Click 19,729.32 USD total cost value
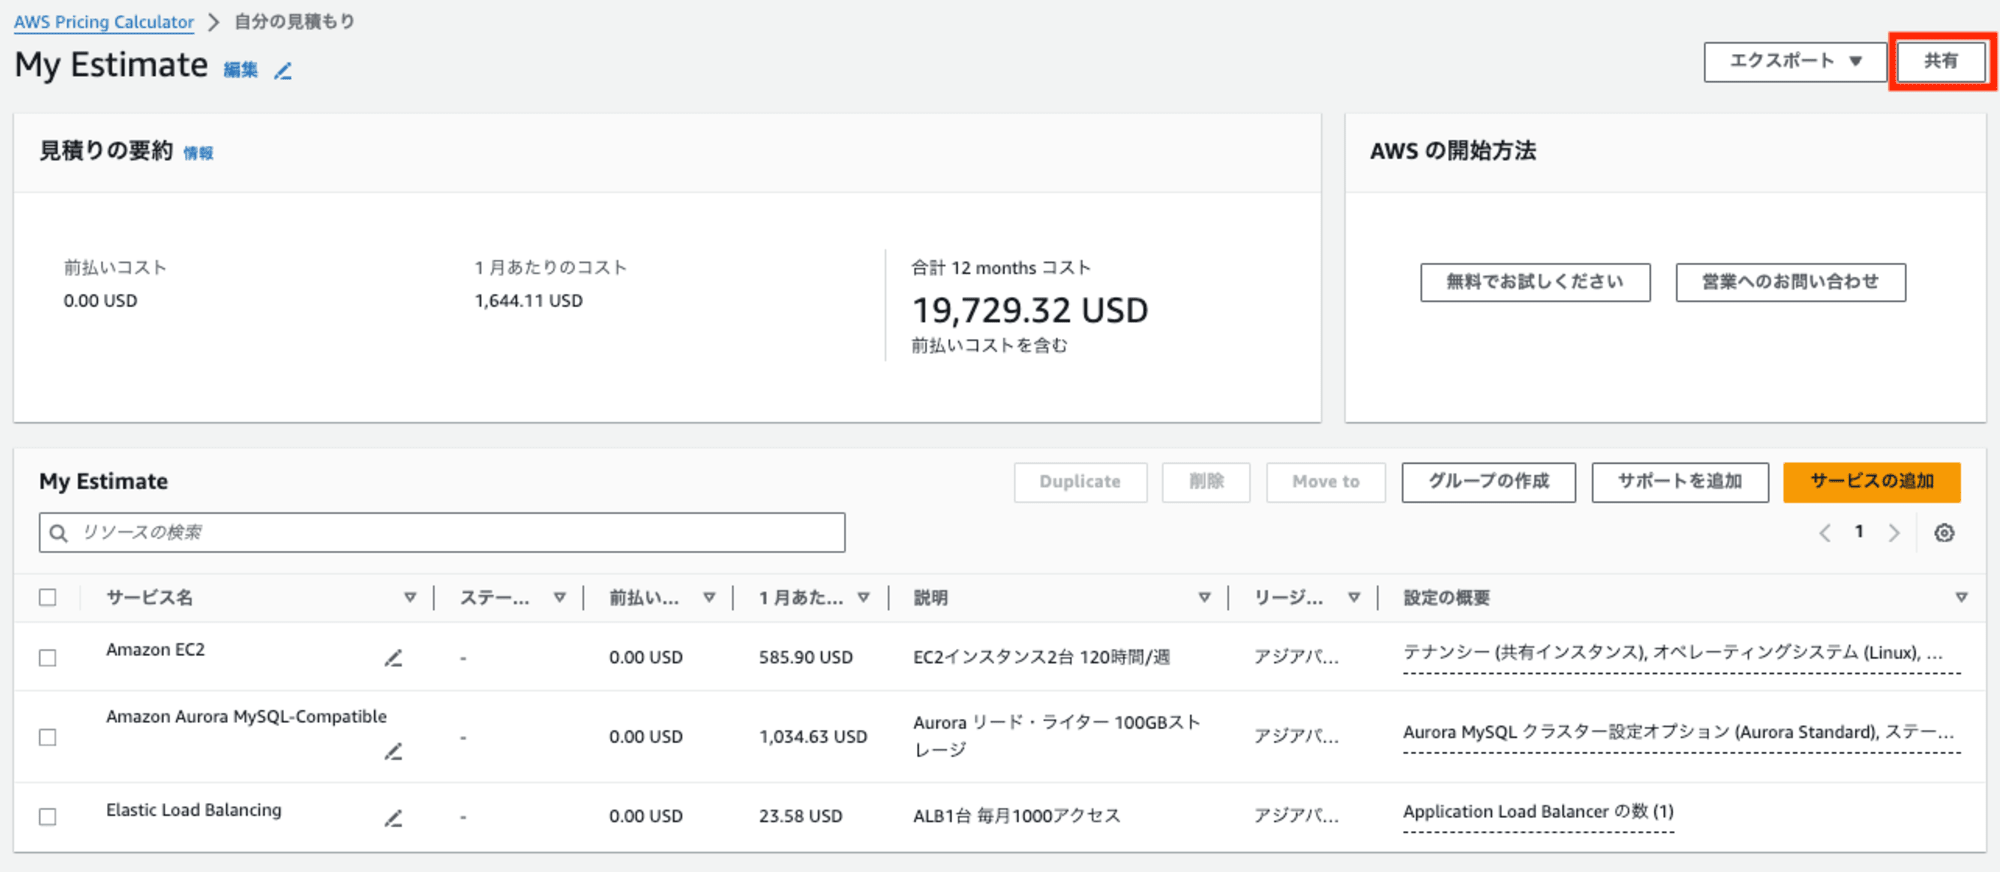 (1030, 311)
